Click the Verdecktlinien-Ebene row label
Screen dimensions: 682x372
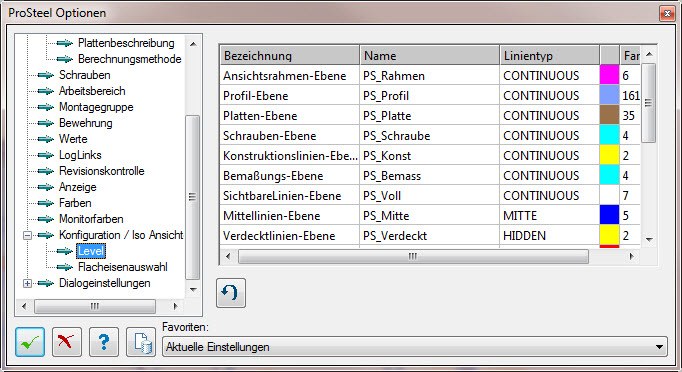pyautogui.click(x=290, y=236)
